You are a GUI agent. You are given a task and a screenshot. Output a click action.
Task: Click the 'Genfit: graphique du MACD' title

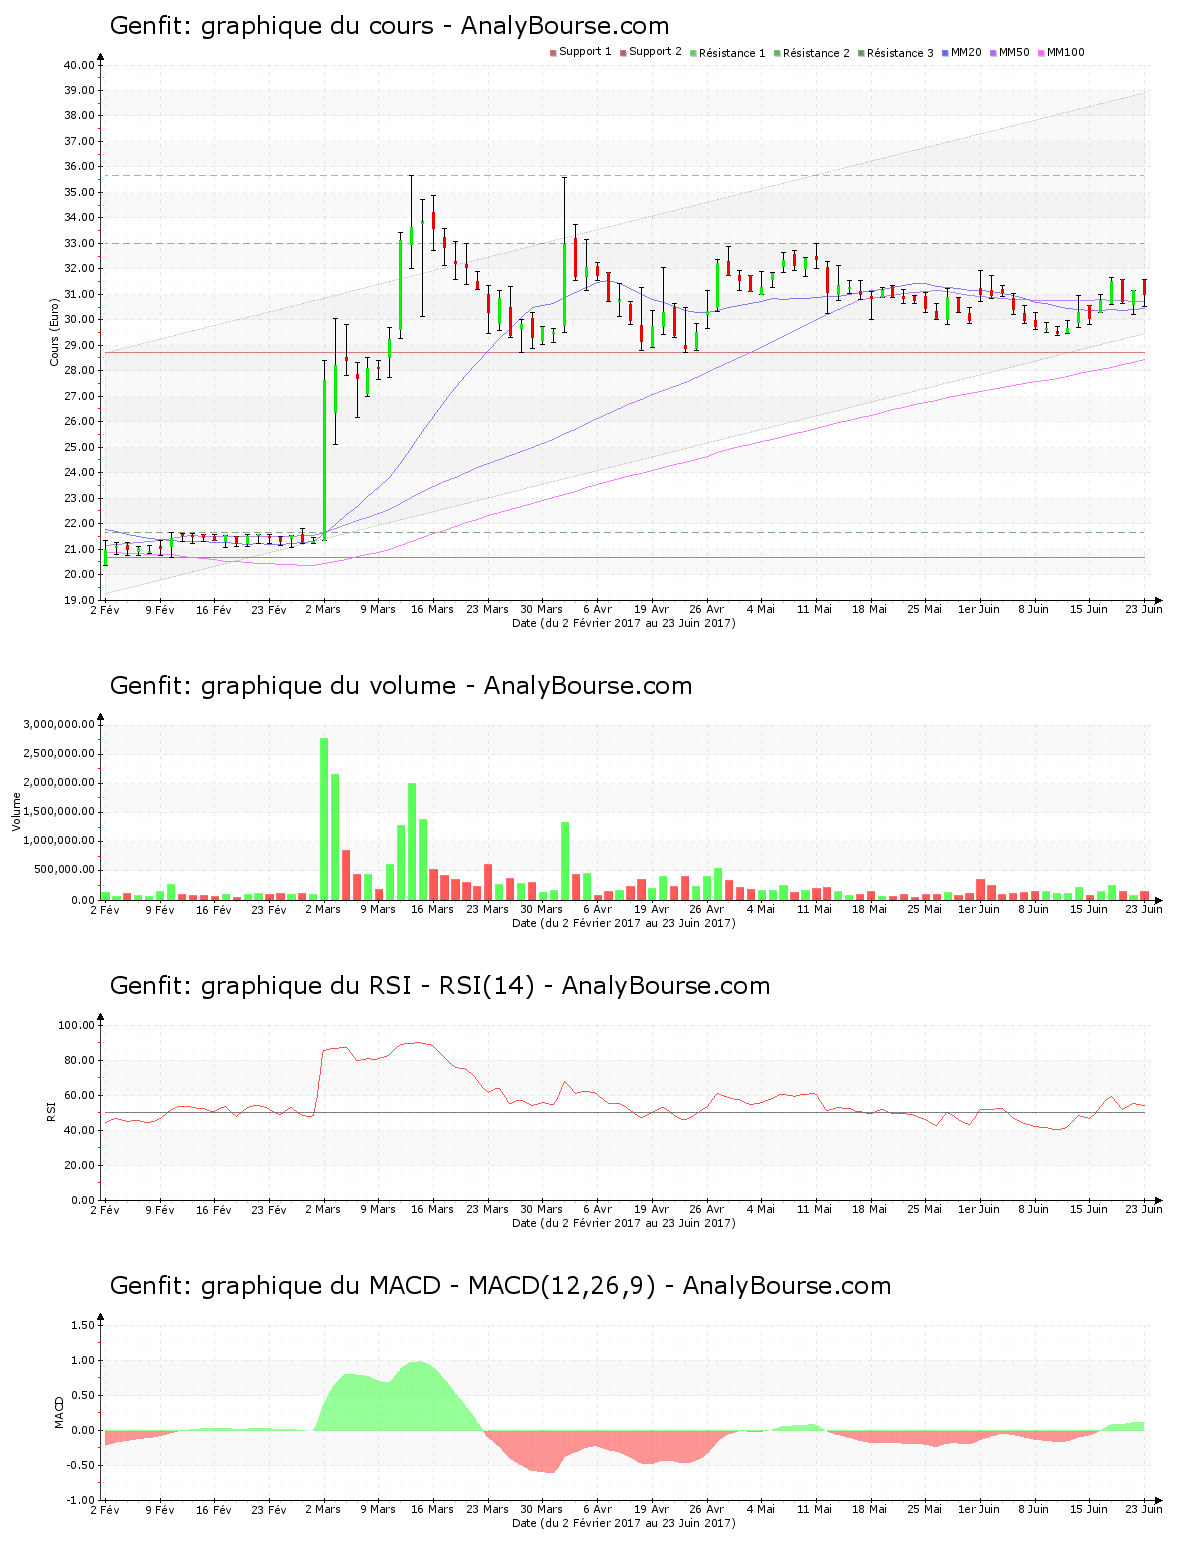[500, 1286]
